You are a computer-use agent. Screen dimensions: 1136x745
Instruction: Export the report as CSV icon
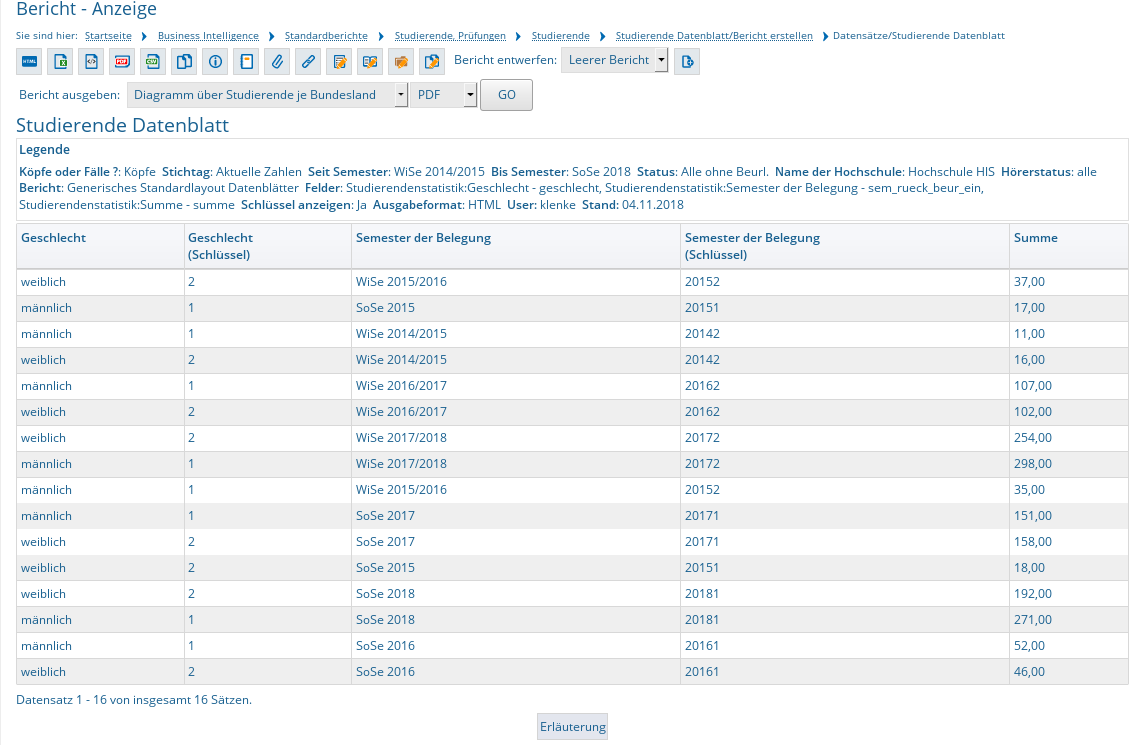[x=153, y=62]
